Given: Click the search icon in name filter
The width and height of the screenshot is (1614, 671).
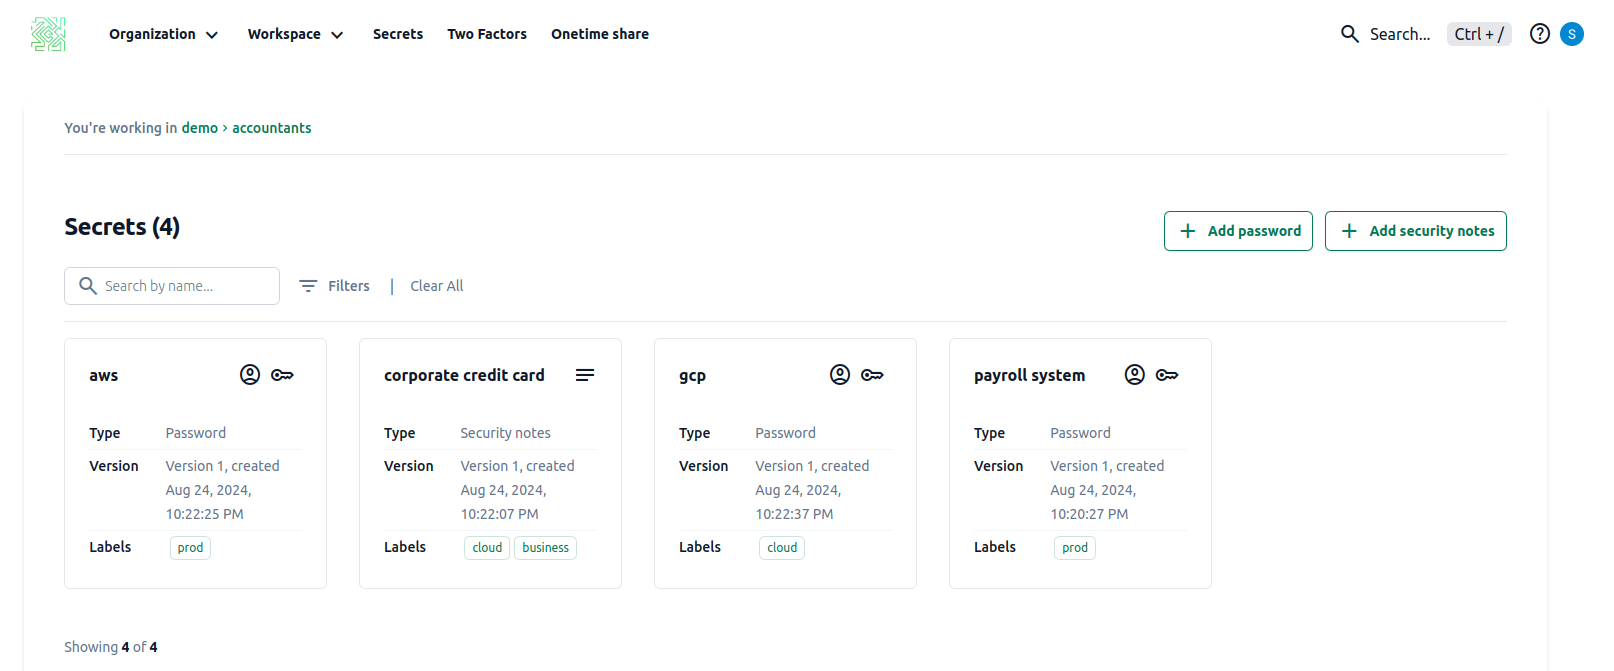Looking at the screenshot, I should pos(88,286).
